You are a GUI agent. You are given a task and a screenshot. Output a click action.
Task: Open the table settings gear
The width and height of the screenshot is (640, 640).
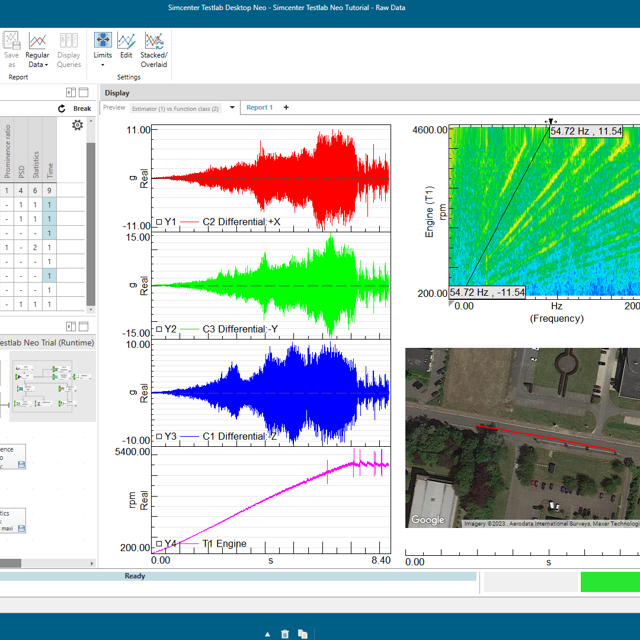[x=78, y=125]
